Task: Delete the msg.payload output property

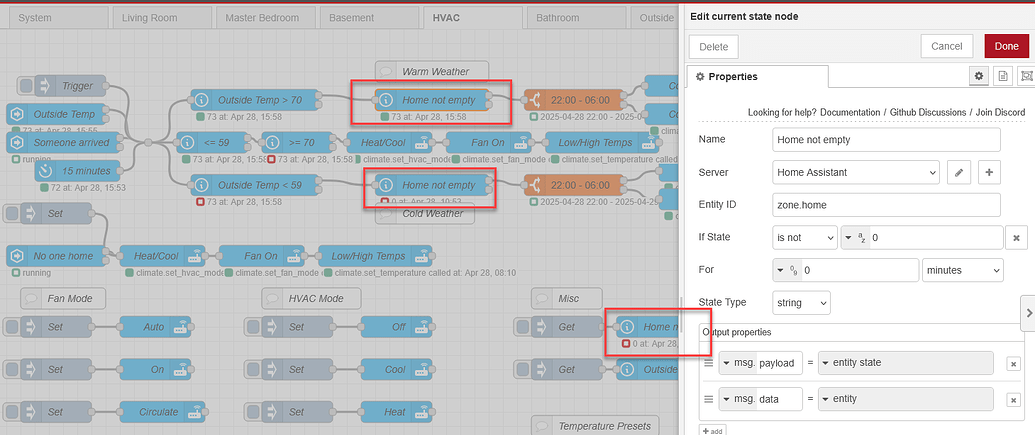Action: coord(1013,364)
